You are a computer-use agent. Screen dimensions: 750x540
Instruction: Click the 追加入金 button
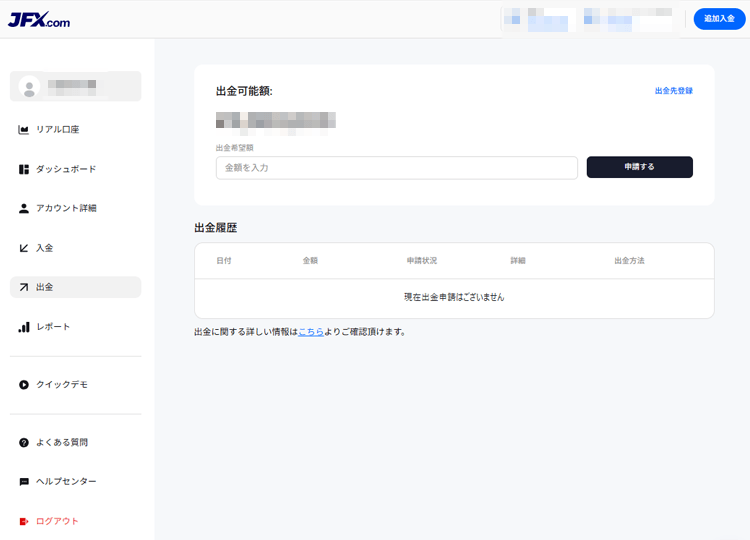tap(719, 19)
